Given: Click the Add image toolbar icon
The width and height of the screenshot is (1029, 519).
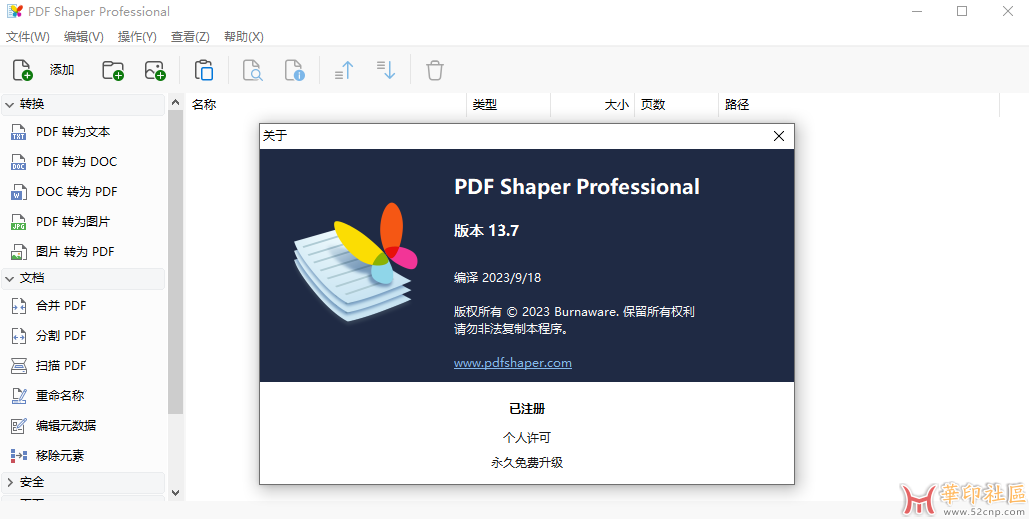Looking at the screenshot, I should 155,70.
